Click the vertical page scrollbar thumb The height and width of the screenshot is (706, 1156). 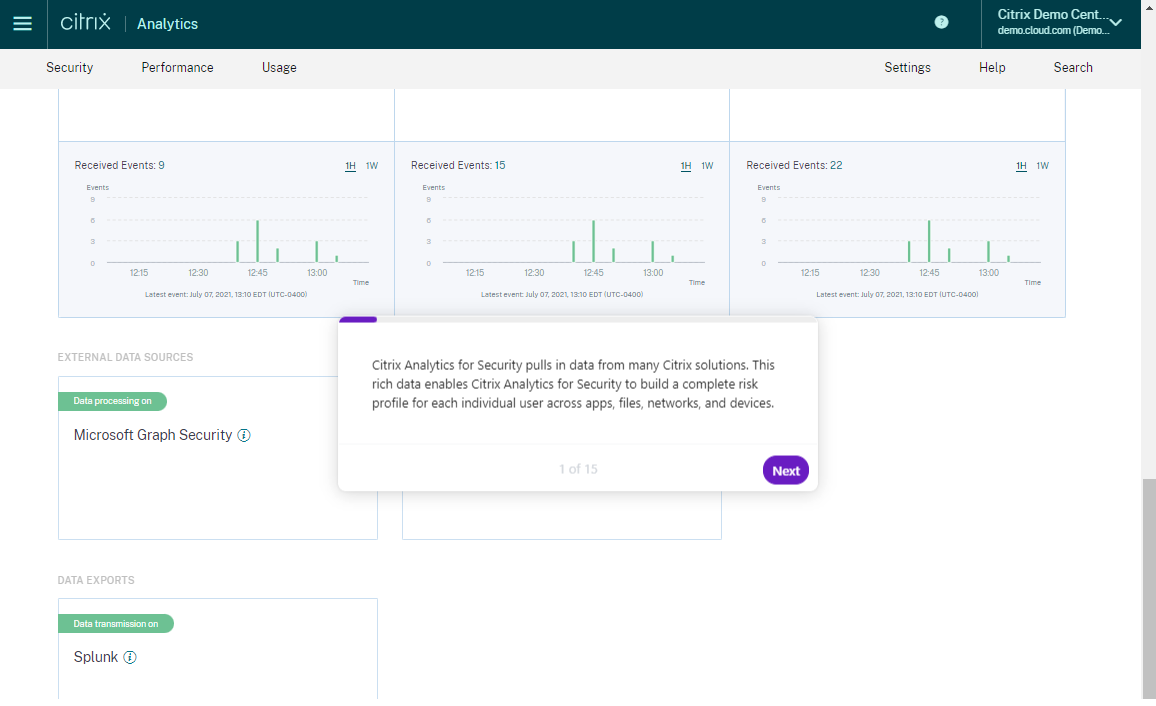pyautogui.click(x=1149, y=588)
